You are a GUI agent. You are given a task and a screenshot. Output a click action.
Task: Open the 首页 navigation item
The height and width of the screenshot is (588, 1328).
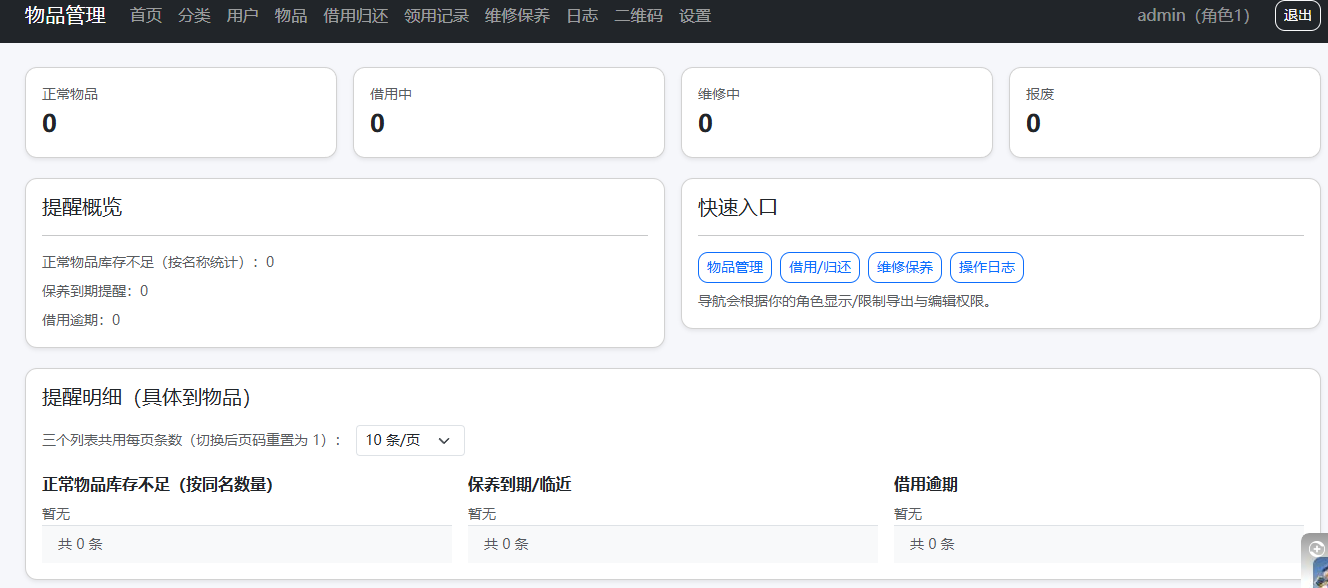tap(146, 16)
